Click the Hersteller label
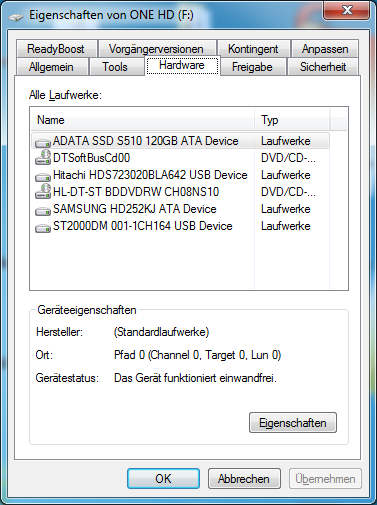Screen dimensions: 377x505 pyautogui.click(x=59, y=332)
